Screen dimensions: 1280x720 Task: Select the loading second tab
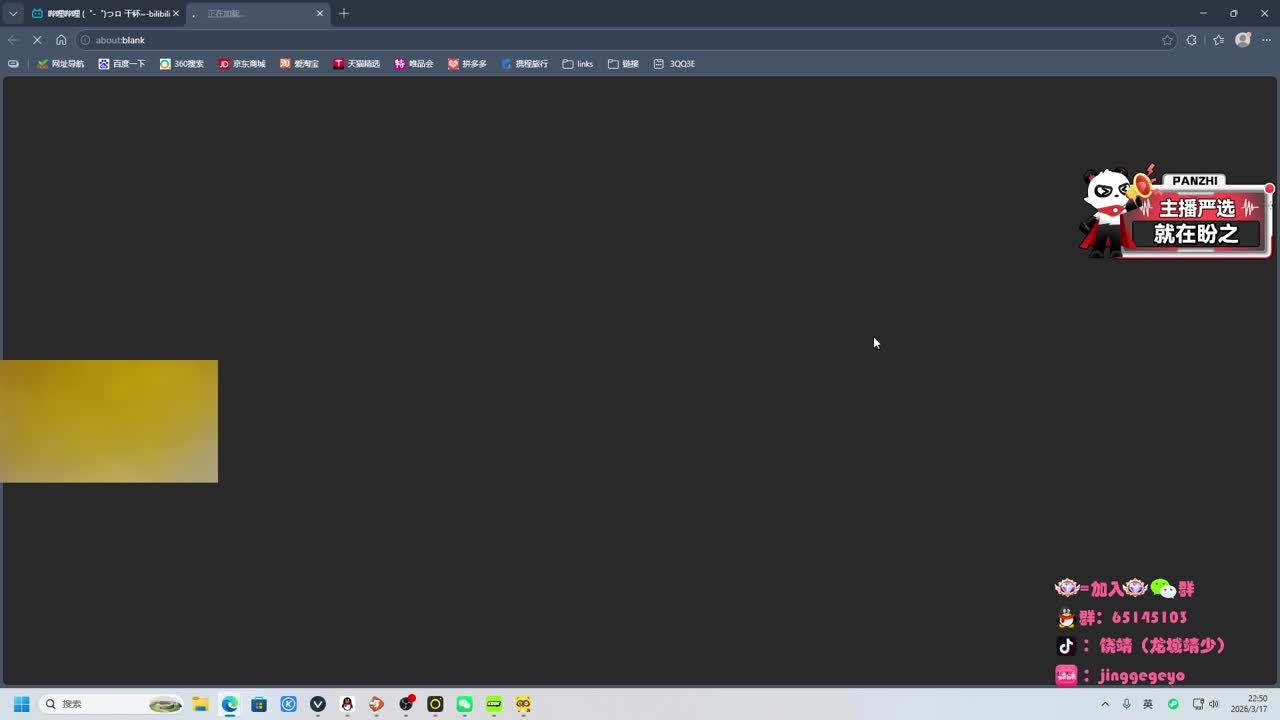tap(250, 13)
